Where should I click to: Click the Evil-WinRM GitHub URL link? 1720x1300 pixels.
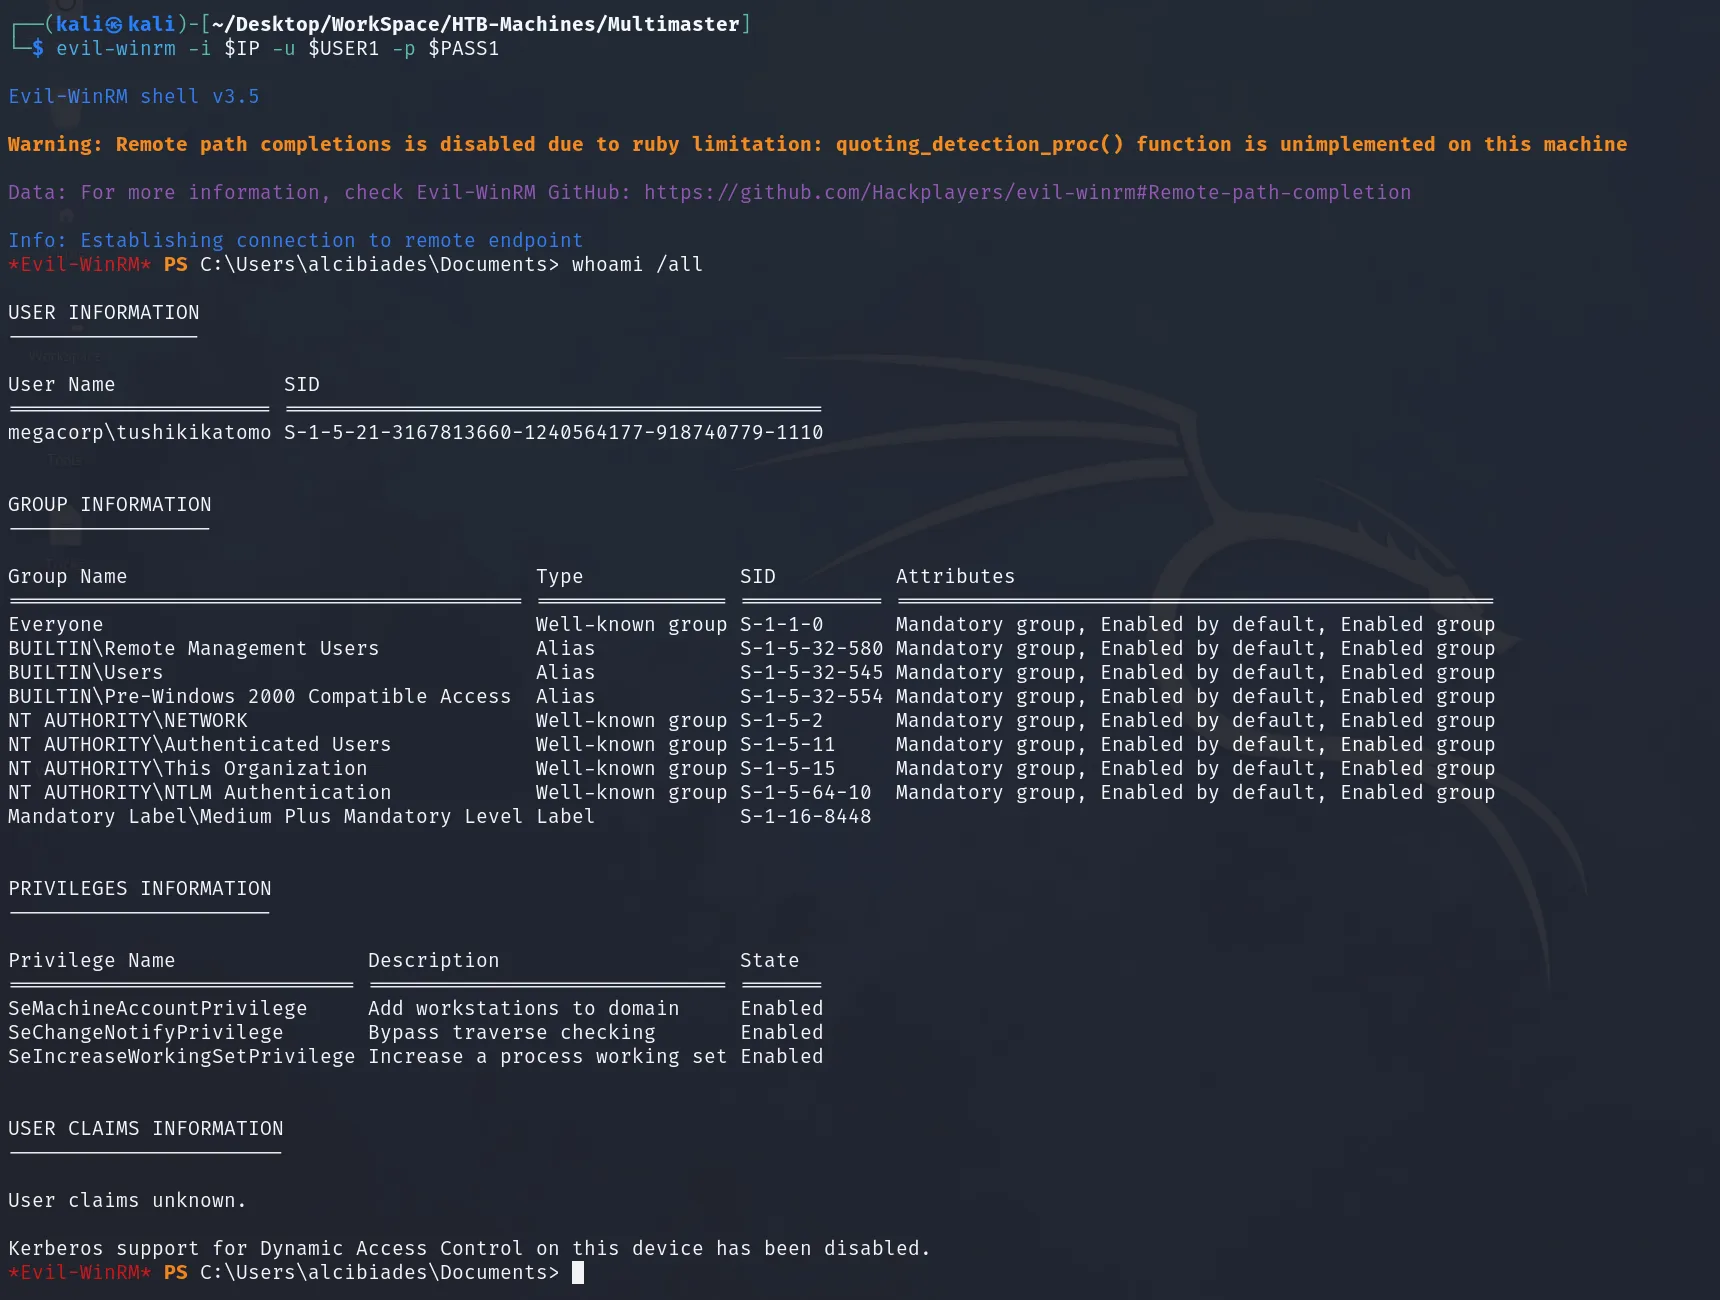[x=1027, y=192]
